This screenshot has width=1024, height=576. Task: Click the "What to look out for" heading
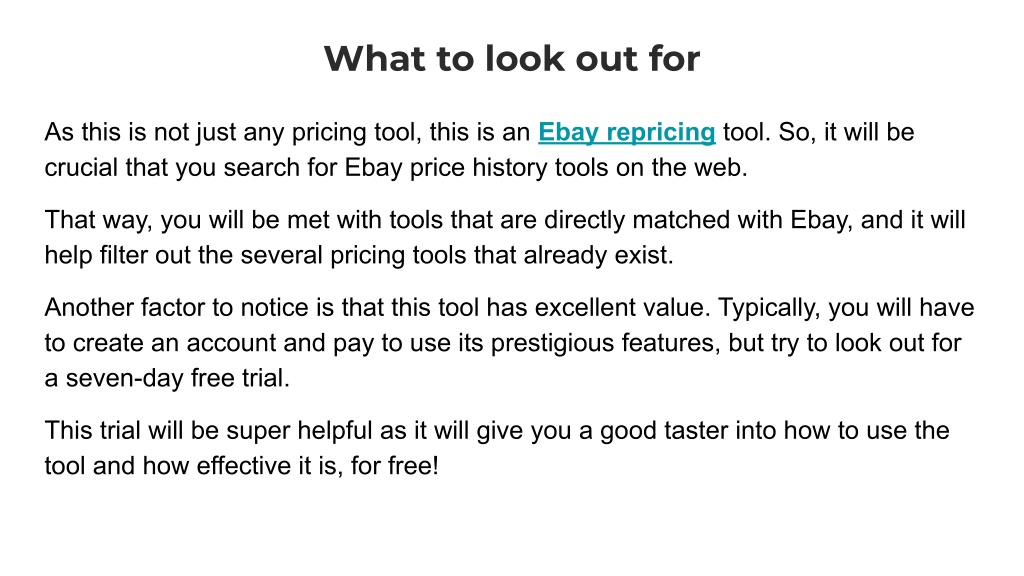click(x=512, y=59)
